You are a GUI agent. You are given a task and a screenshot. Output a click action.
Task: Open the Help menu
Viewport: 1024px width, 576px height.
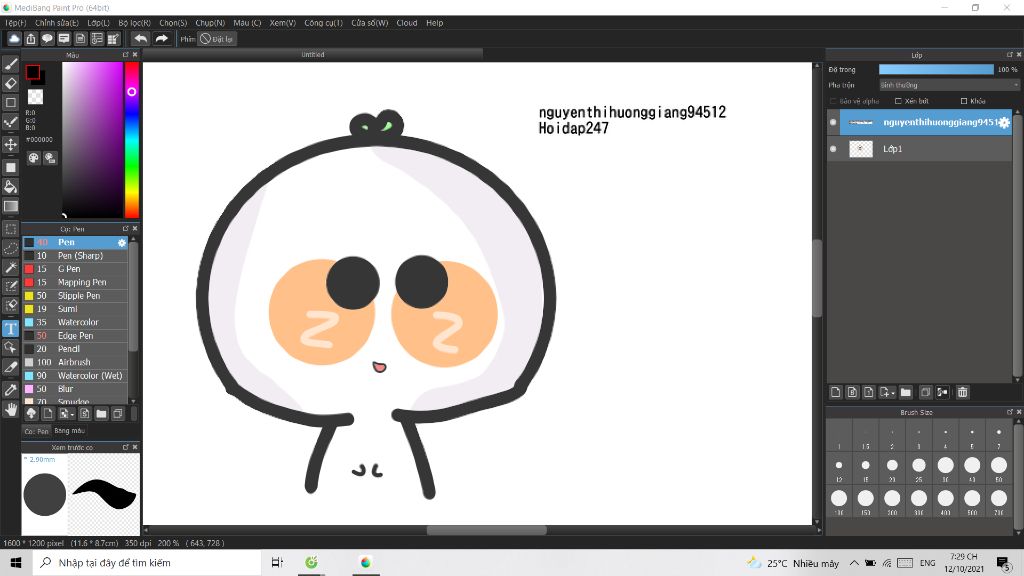click(x=435, y=23)
